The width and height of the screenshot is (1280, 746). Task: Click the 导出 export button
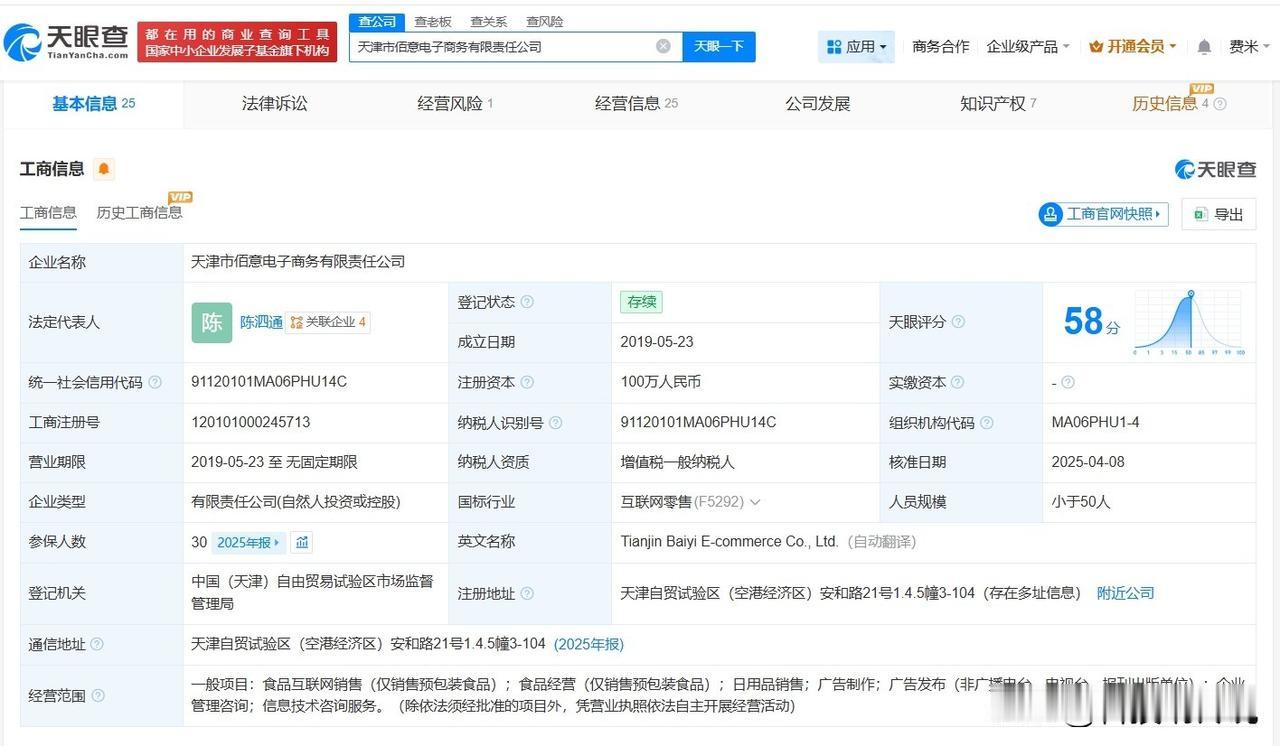tap(1218, 214)
